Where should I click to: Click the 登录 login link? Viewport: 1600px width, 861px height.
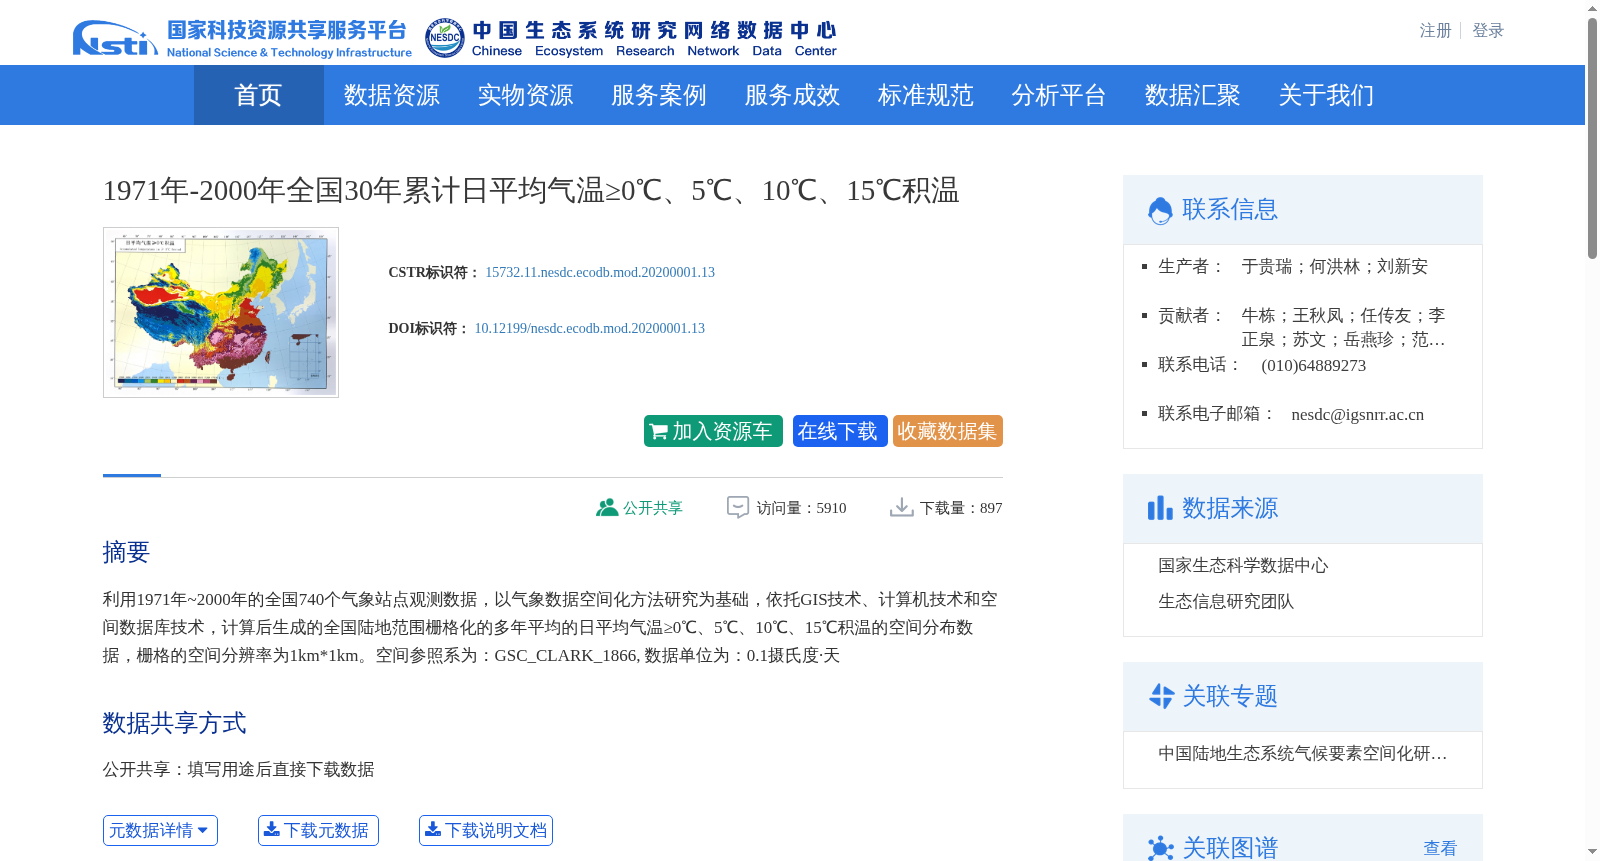(x=1488, y=31)
